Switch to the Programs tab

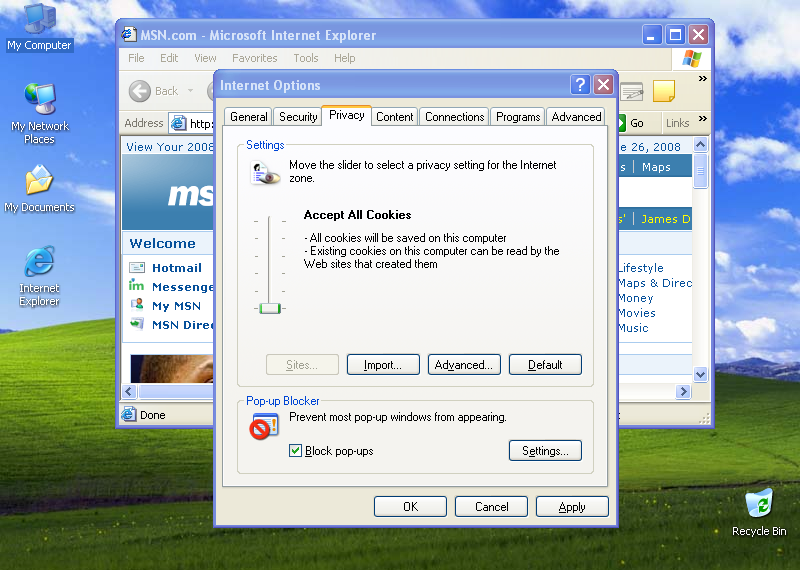pyautogui.click(x=518, y=117)
